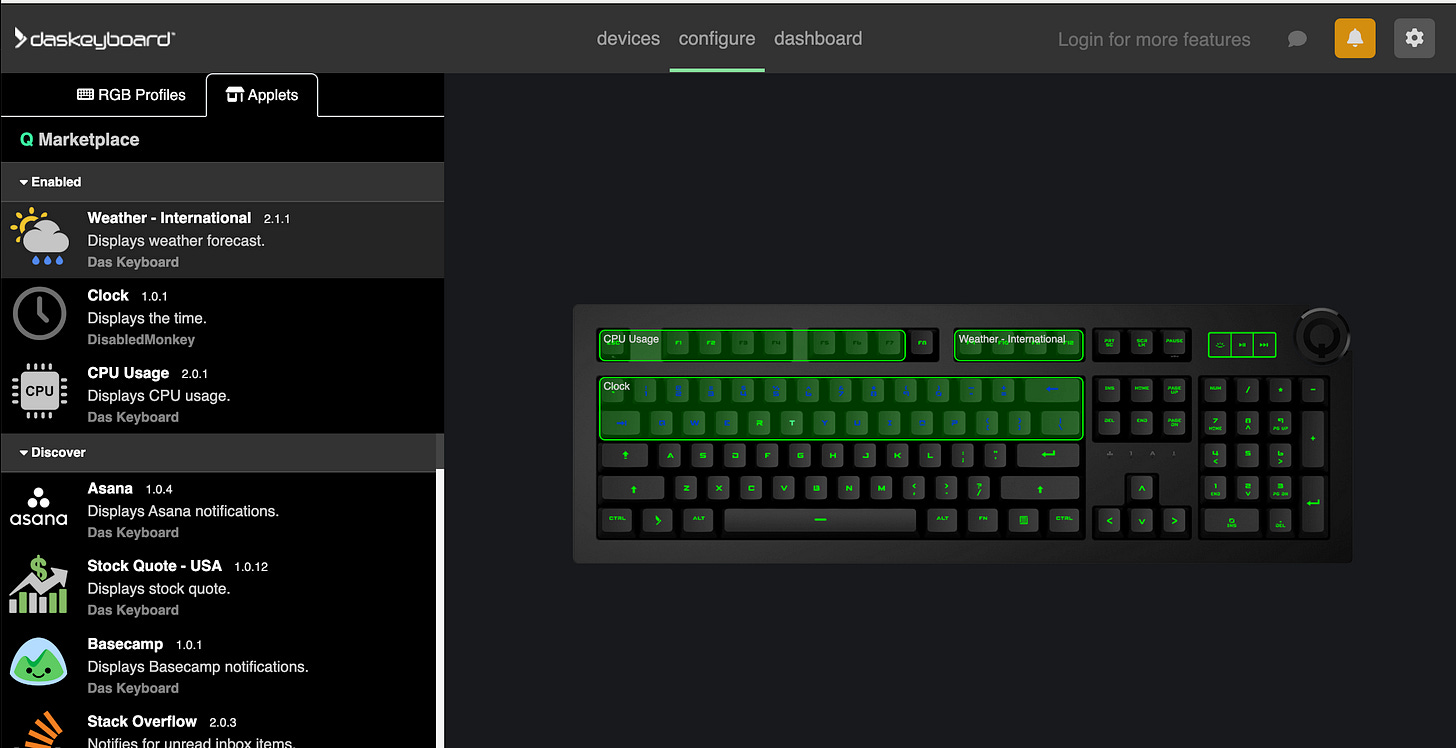Select the Weather - International zone on the keyboard
Viewport: 1456px width, 748px height.
pyautogui.click(x=1018, y=343)
